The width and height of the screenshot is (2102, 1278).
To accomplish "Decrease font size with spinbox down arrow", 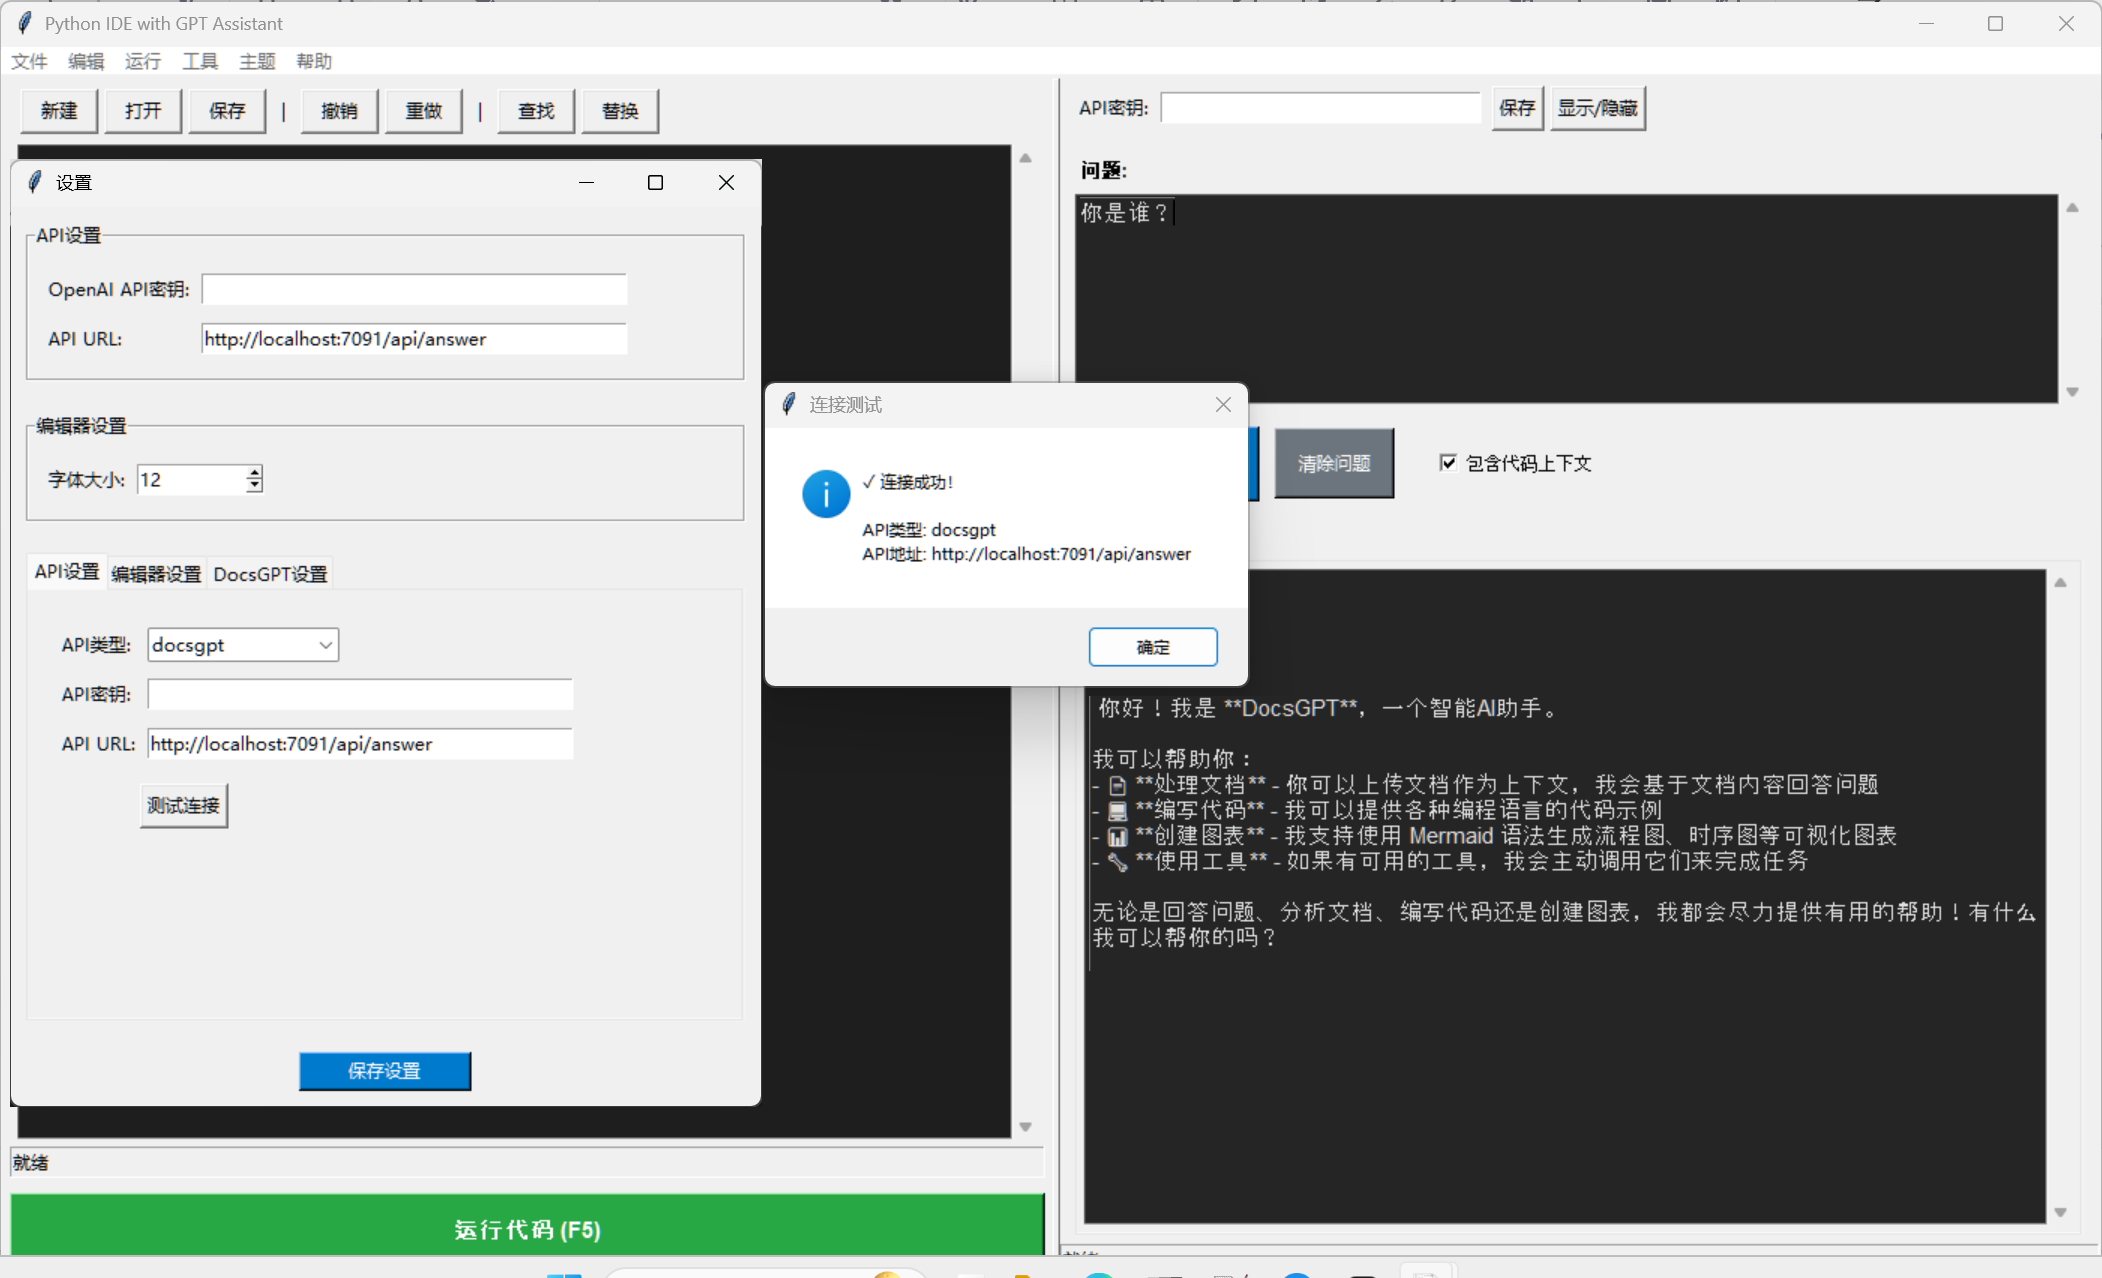I will [x=255, y=486].
